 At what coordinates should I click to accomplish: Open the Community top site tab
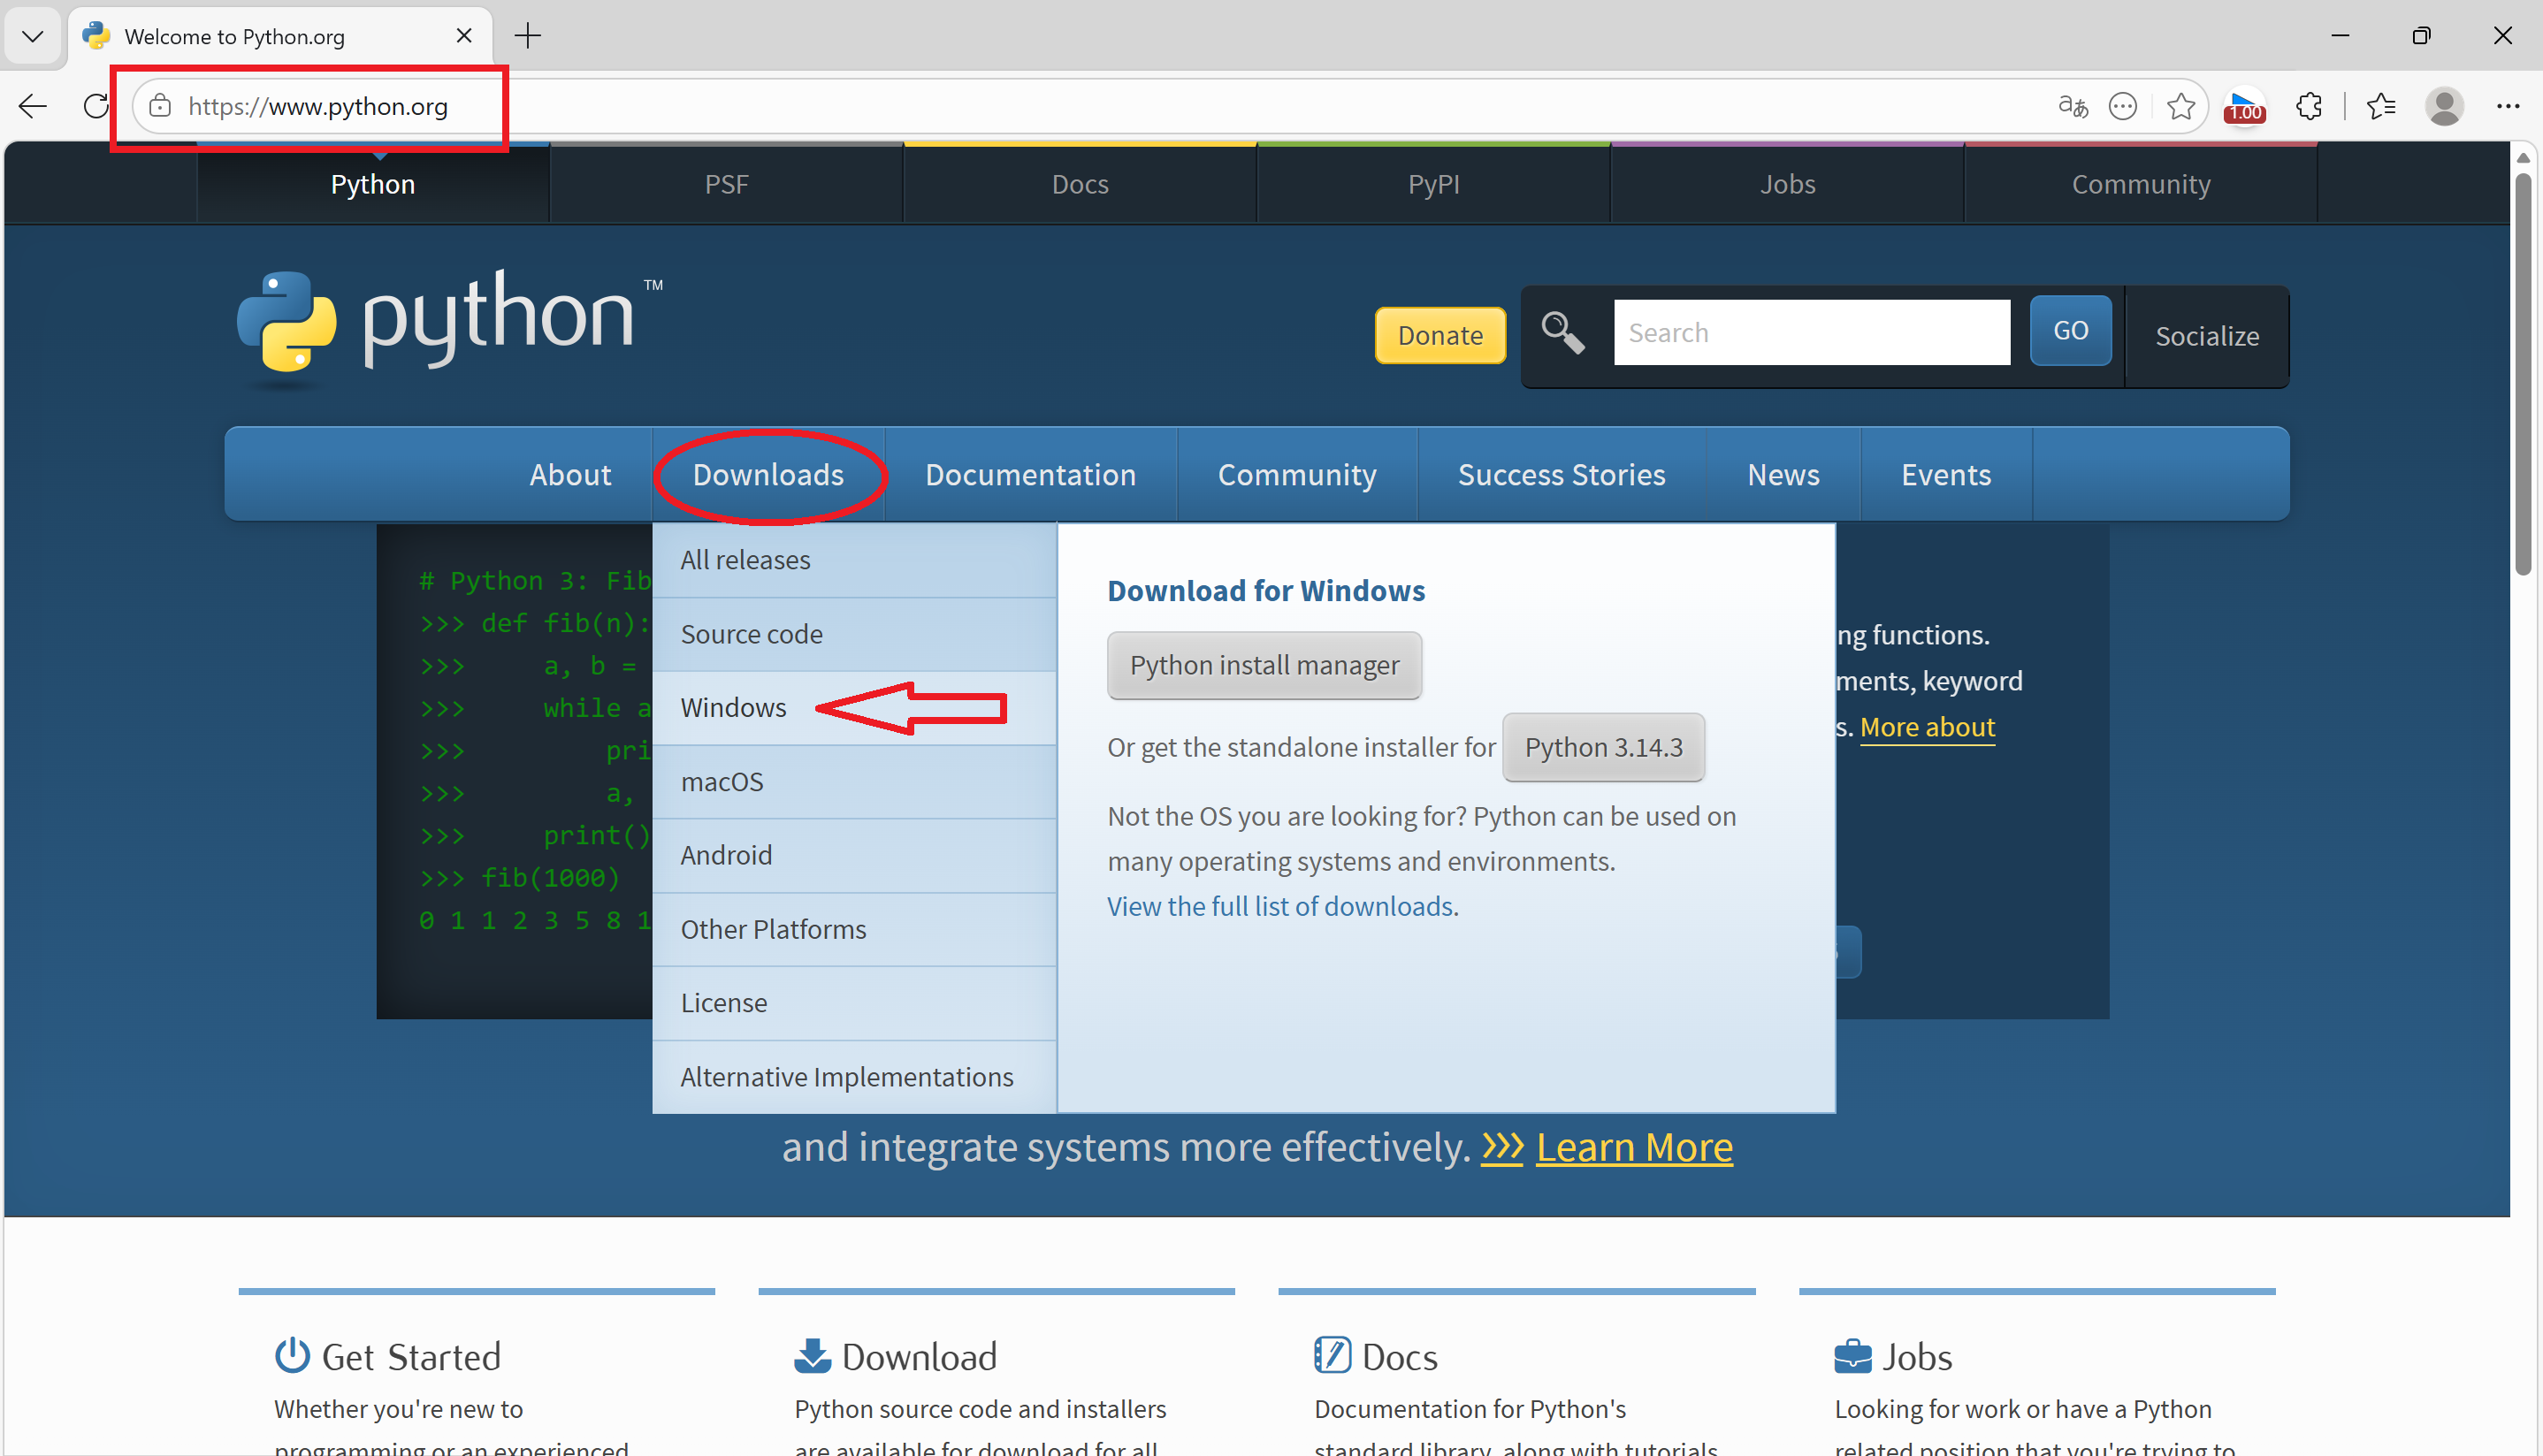(2141, 184)
